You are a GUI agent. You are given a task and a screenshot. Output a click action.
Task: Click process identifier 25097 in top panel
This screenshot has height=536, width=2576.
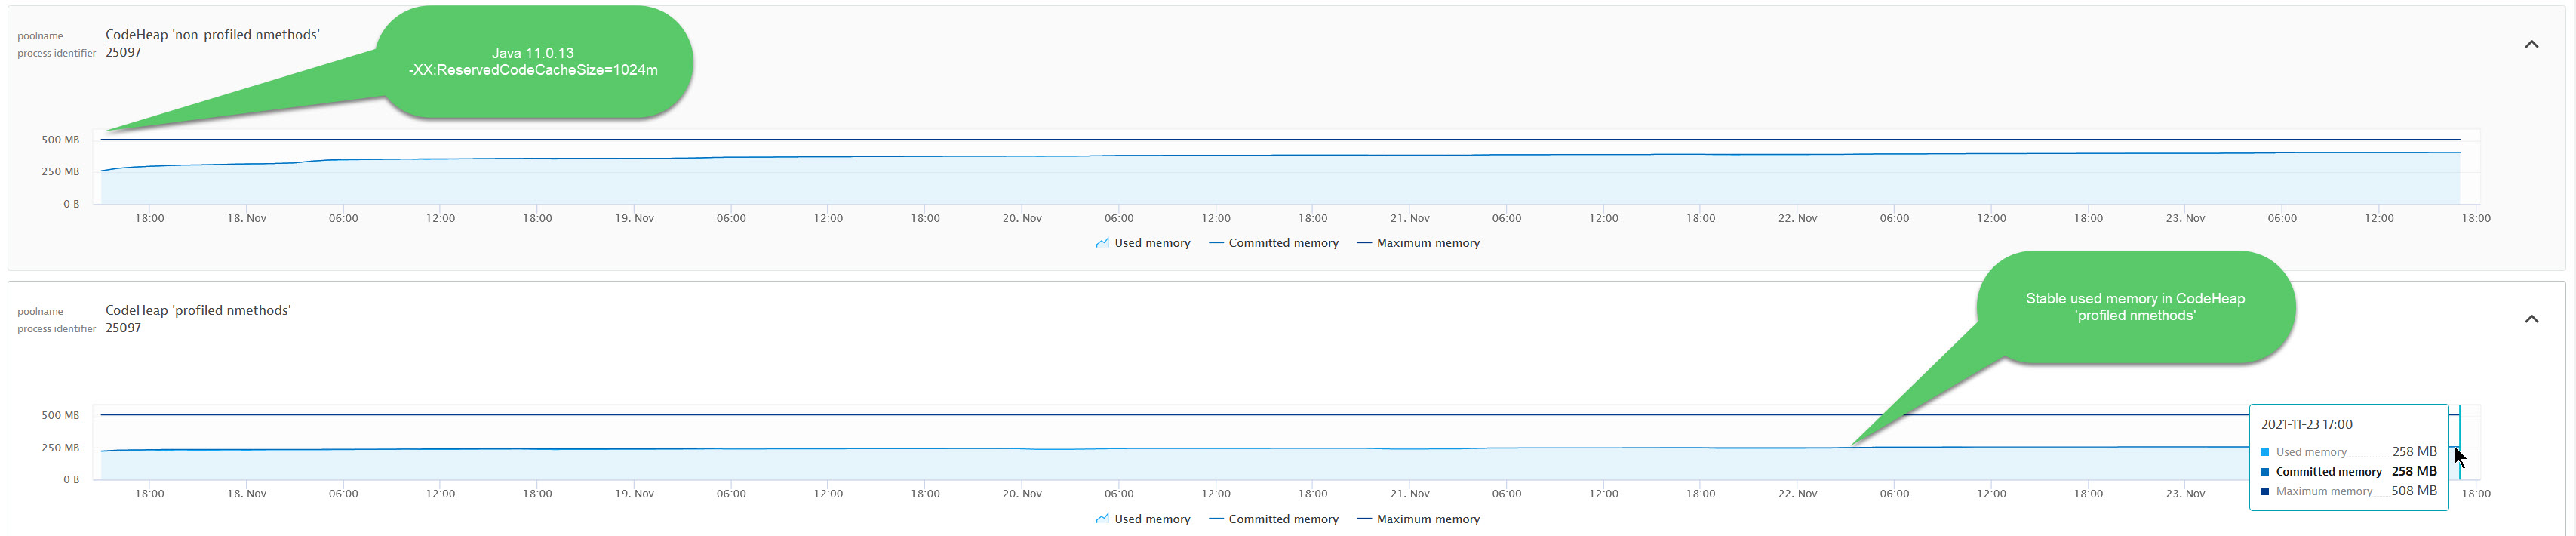[123, 53]
